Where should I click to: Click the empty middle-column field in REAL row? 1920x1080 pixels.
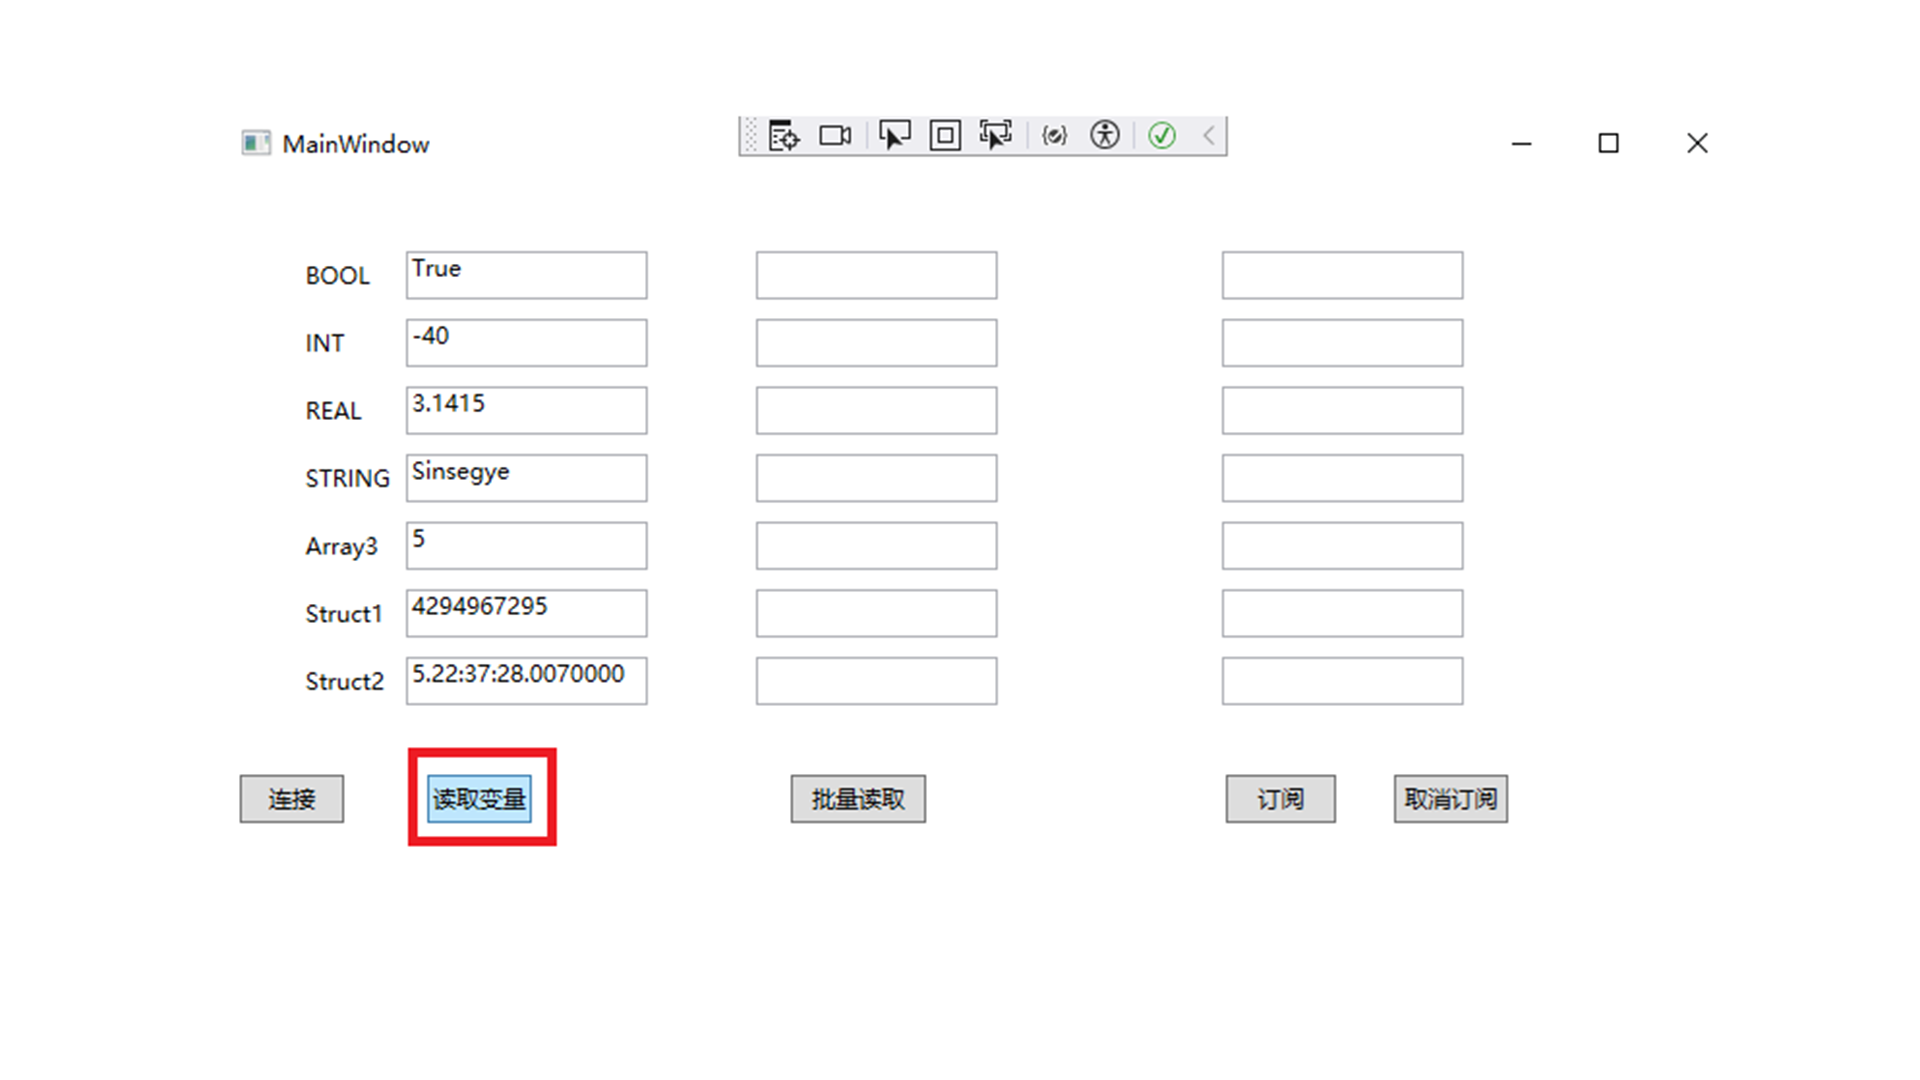point(876,410)
